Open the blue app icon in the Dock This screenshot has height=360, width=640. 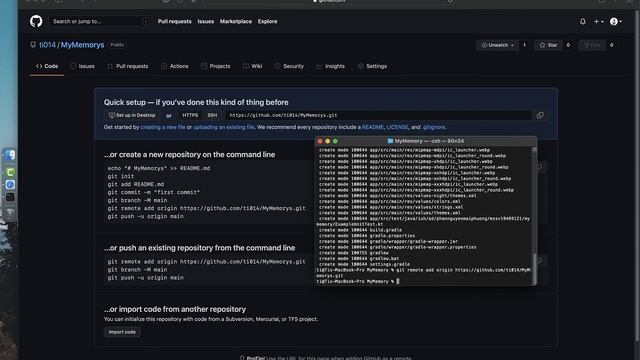pyautogui.click(x=10, y=185)
